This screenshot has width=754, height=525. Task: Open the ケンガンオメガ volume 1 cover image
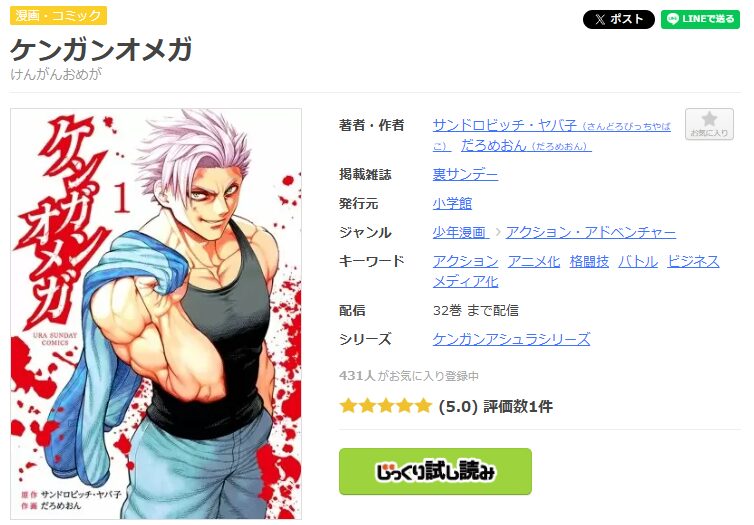pyautogui.click(x=156, y=313)
